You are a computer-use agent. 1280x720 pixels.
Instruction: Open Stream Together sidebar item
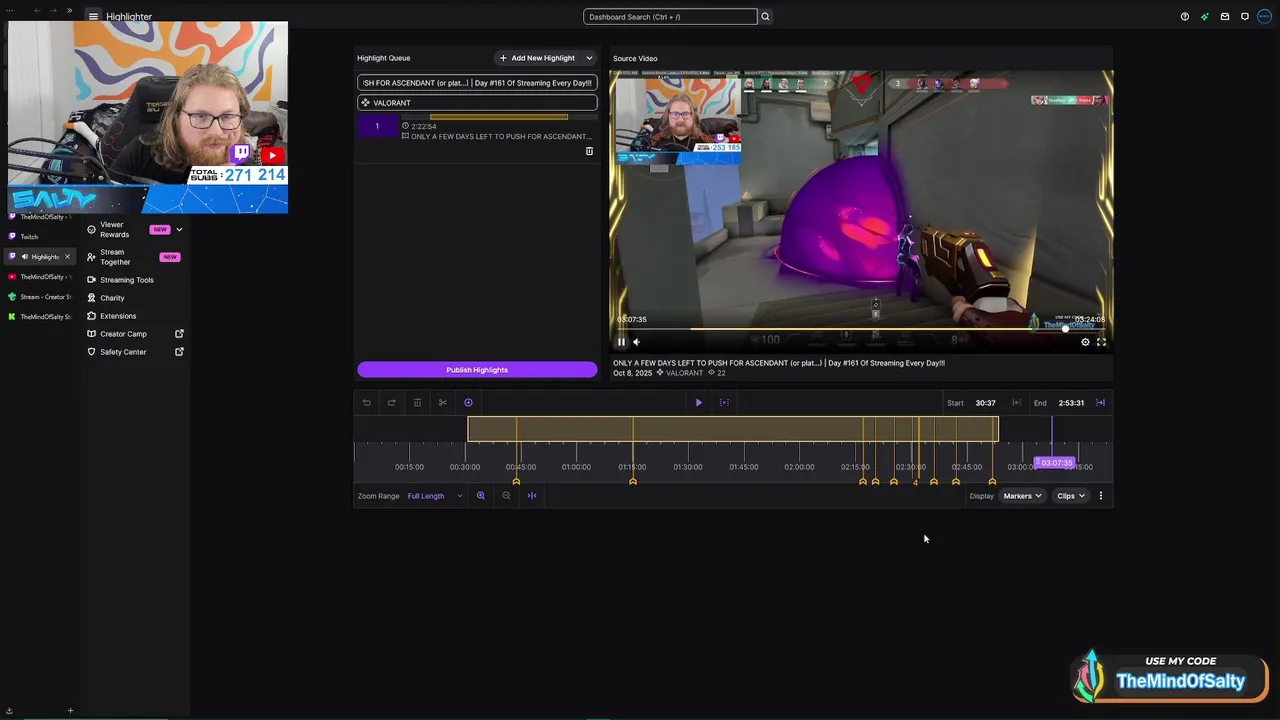click(x=132, y=257)
